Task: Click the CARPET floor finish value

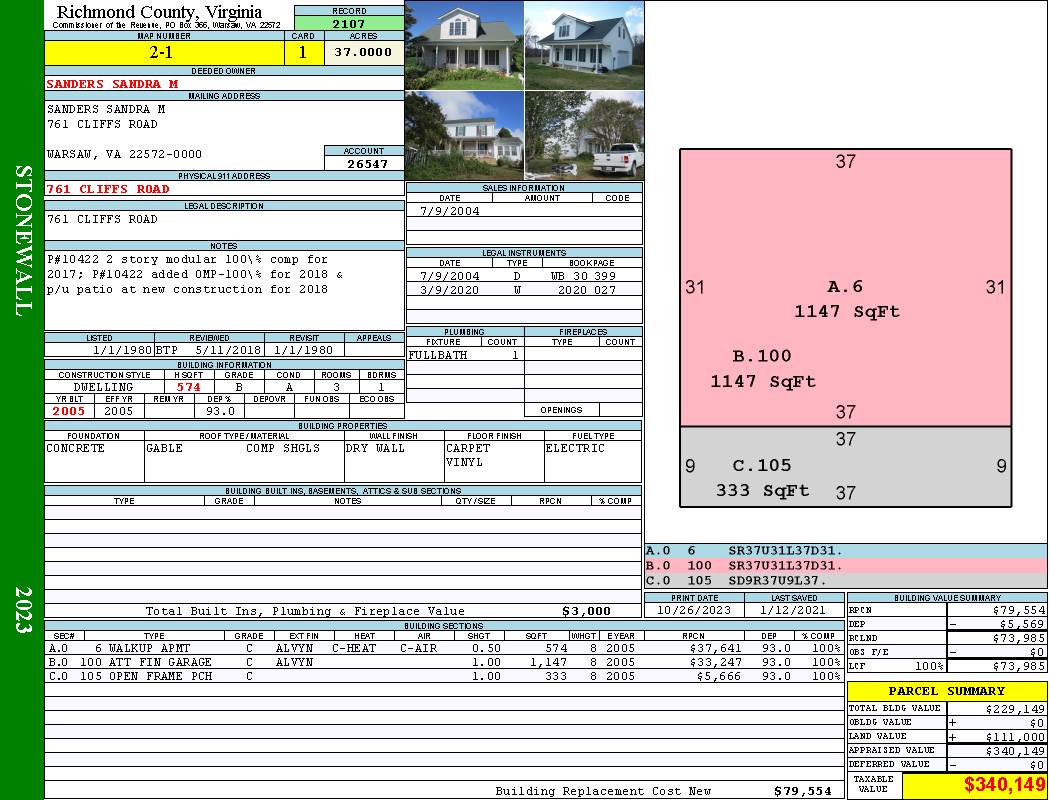Action: coord(468,448)
